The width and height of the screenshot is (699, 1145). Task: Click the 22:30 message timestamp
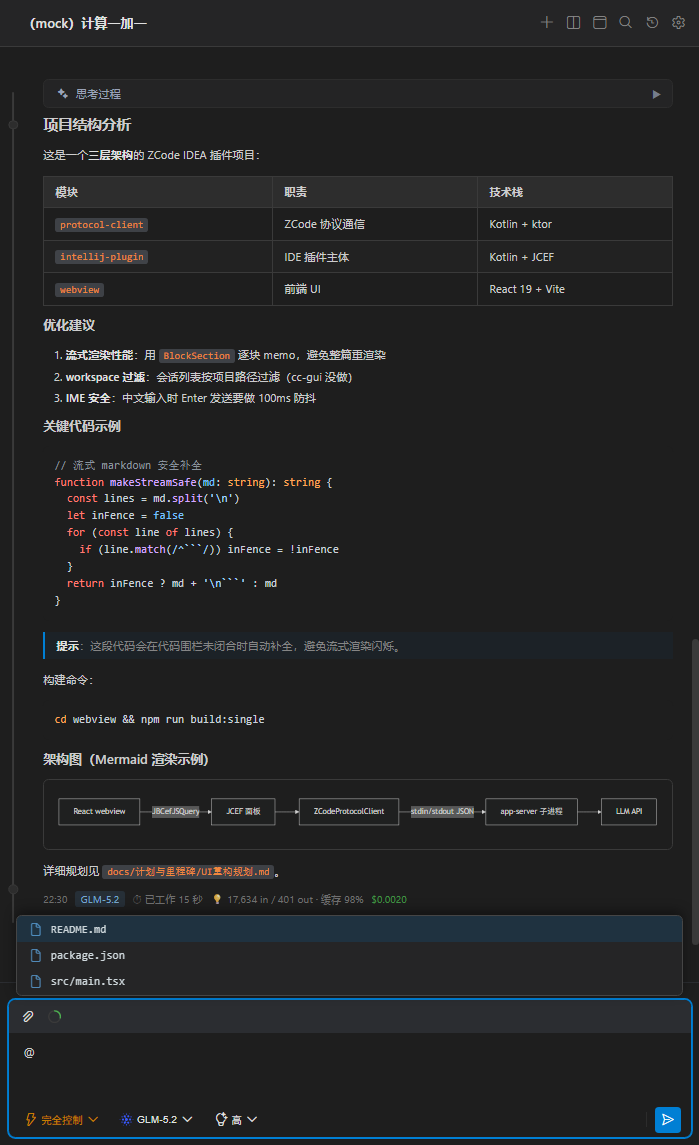click(x=55, y=900)
